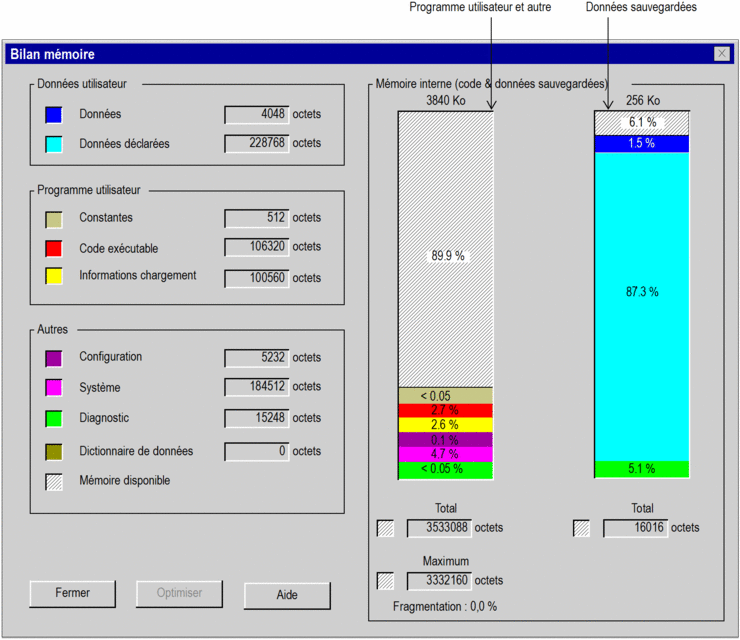Click the Diagnostic value field 15248
Image resolution: width=740 pixels, height=640 pixels.
[x=257, y=418]
